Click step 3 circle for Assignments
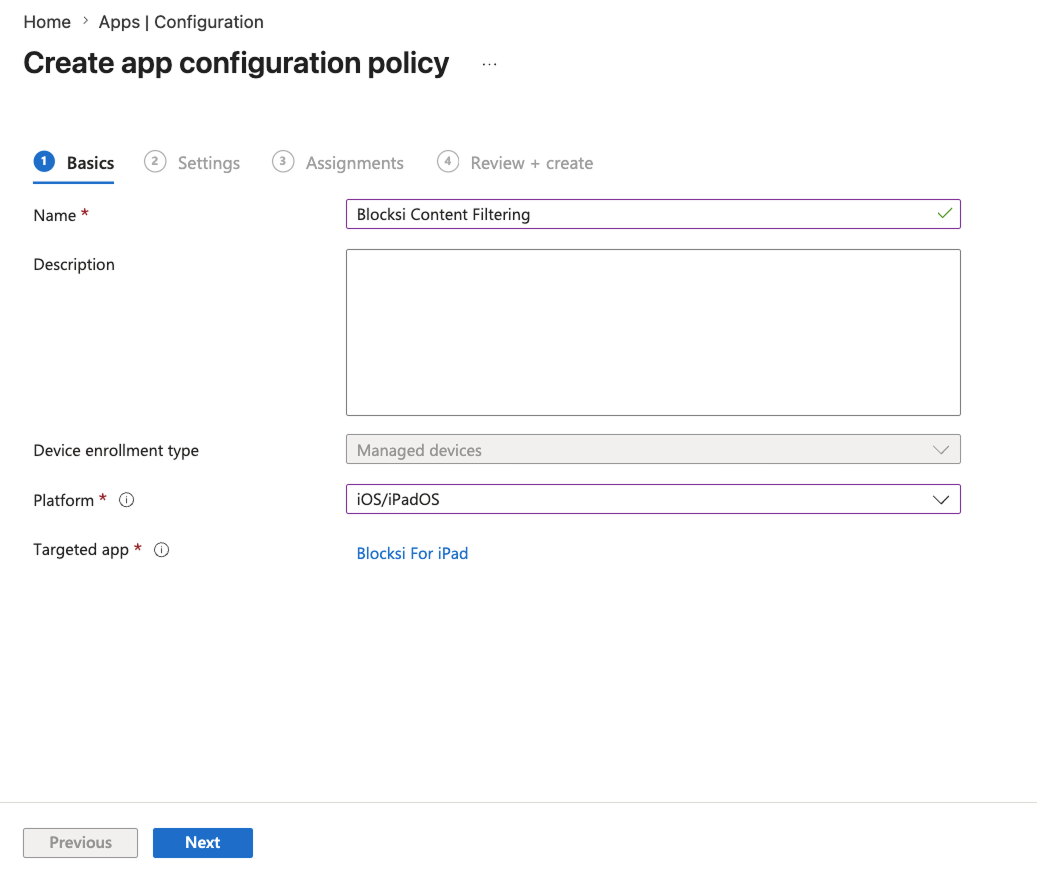 tap(282, 161)
